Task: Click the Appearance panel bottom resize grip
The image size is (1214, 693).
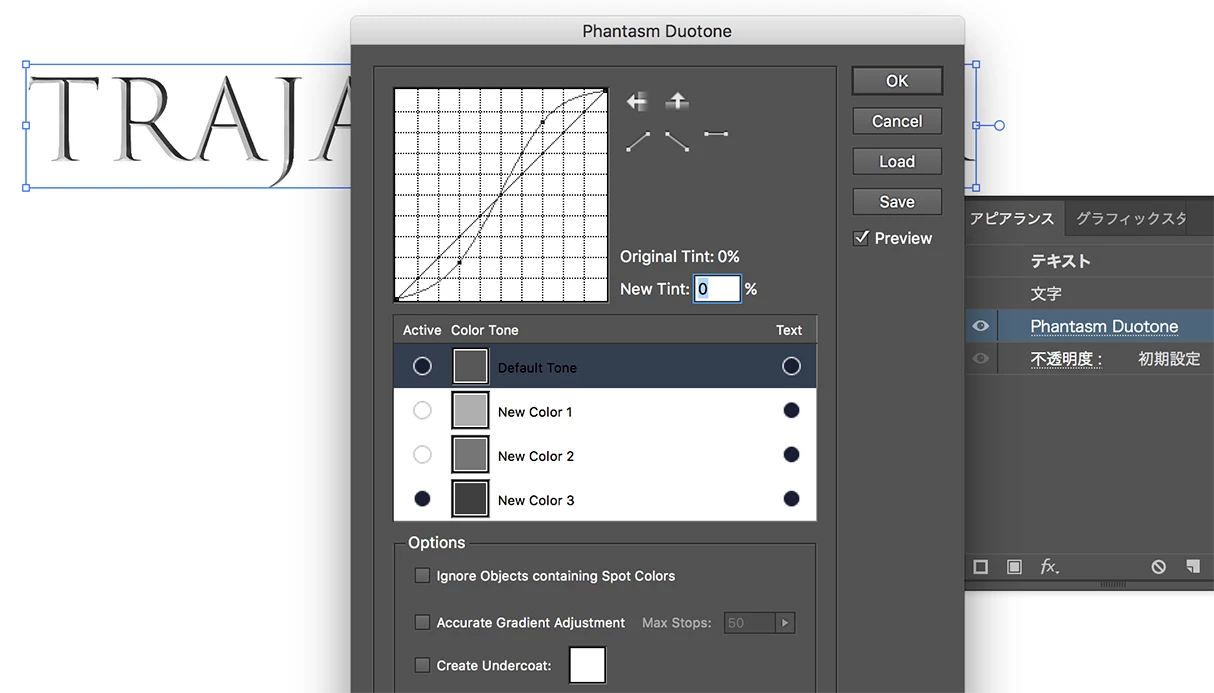Action: [x=1113, y=585]
